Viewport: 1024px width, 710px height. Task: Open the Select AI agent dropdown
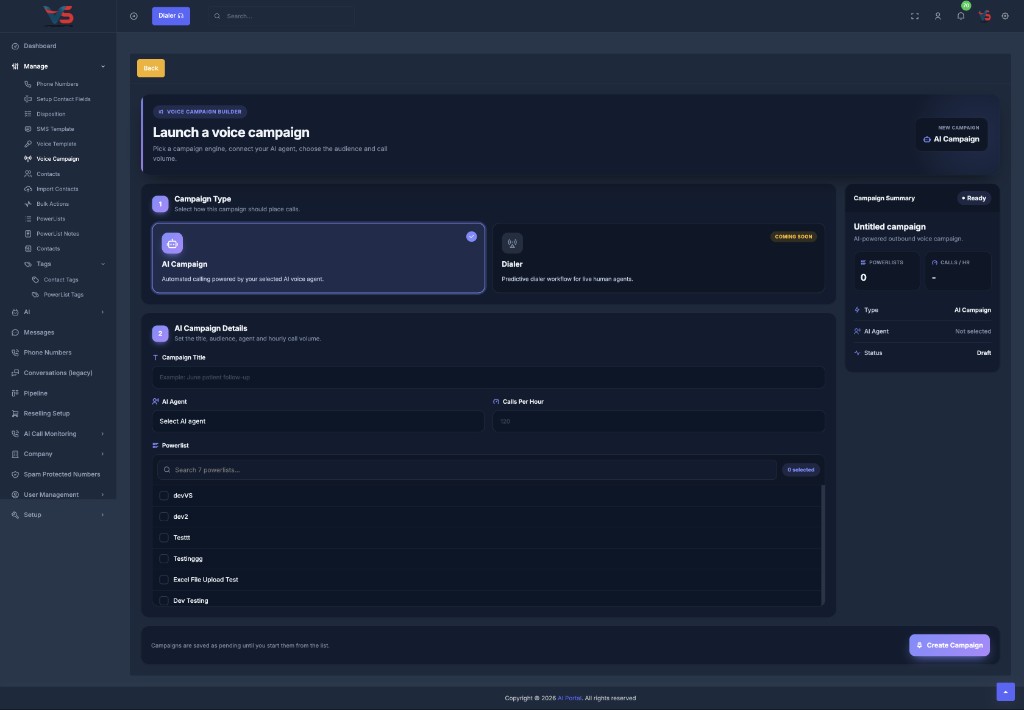318,421
